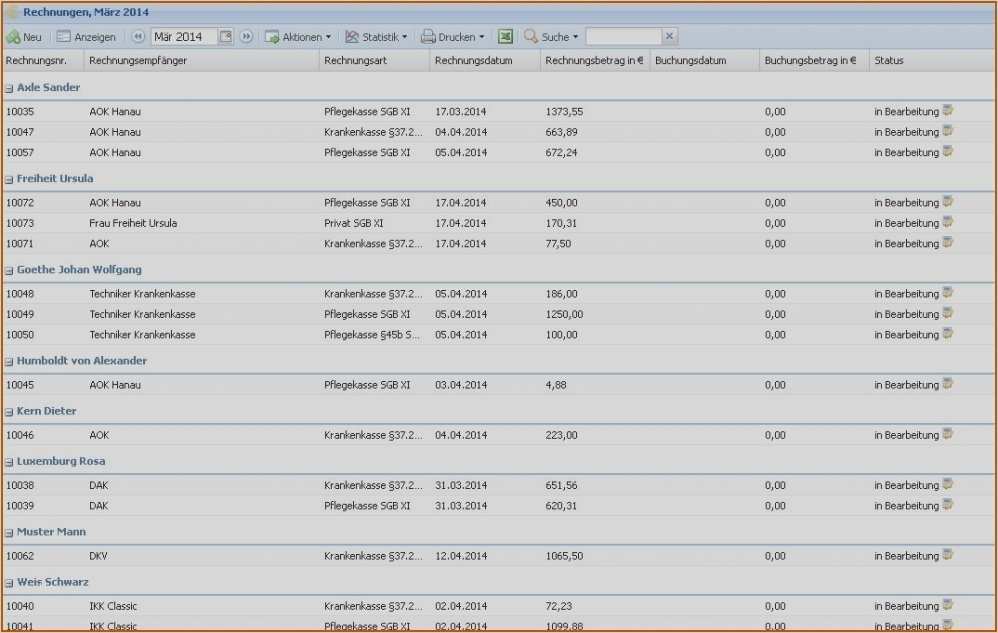The image size is (998, 633).
Task: Open the calendar picker beside Mär 2014
Action: point(225,37)
